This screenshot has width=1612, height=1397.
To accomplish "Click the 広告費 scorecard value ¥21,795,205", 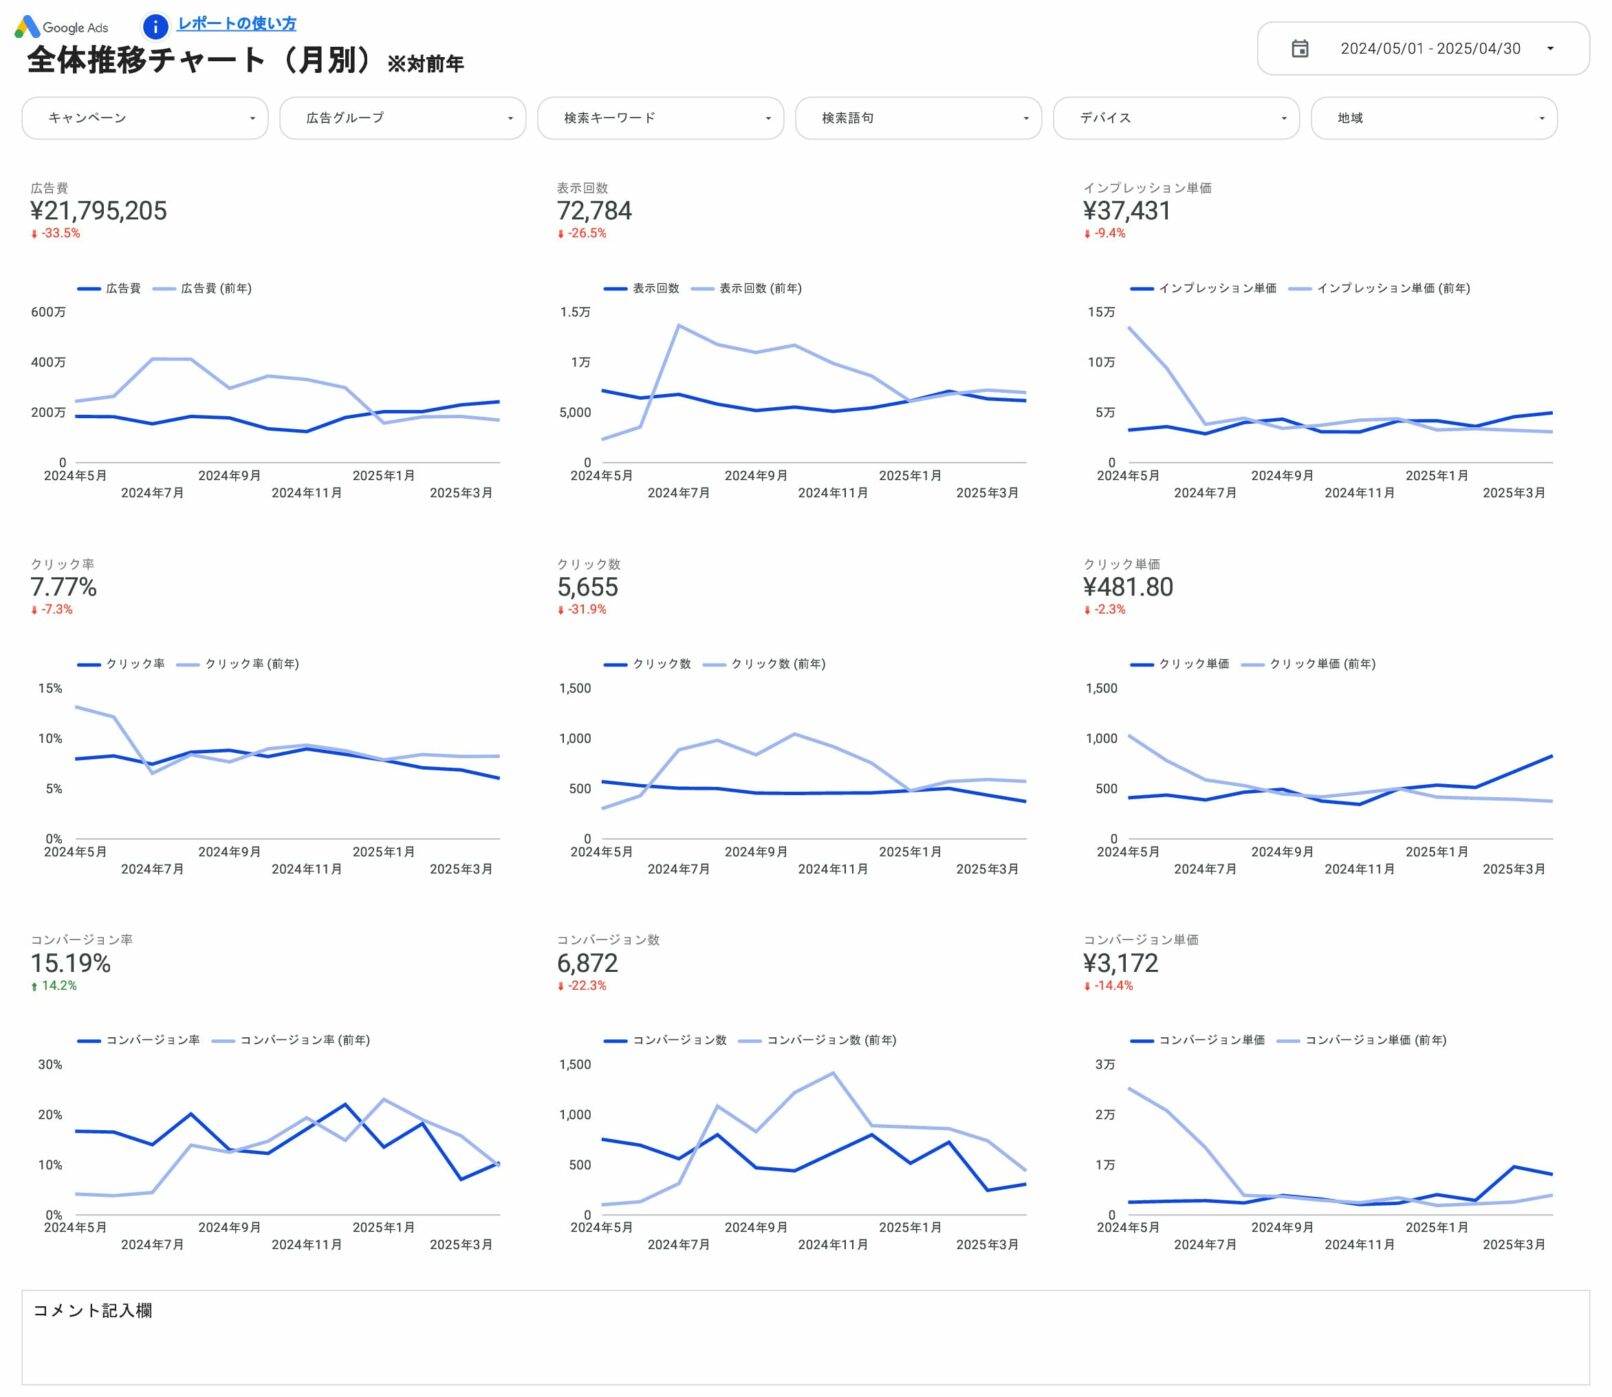I will (x=98, y=211).
